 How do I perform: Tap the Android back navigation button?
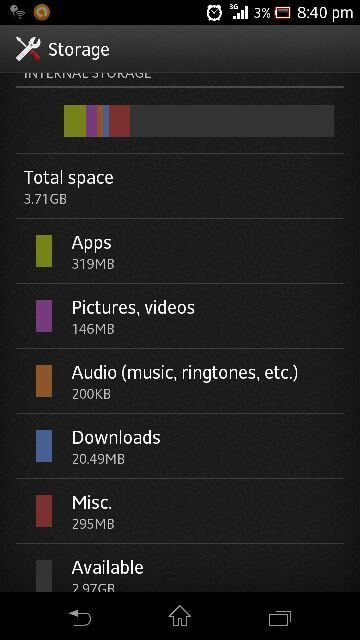coord(80,618)
